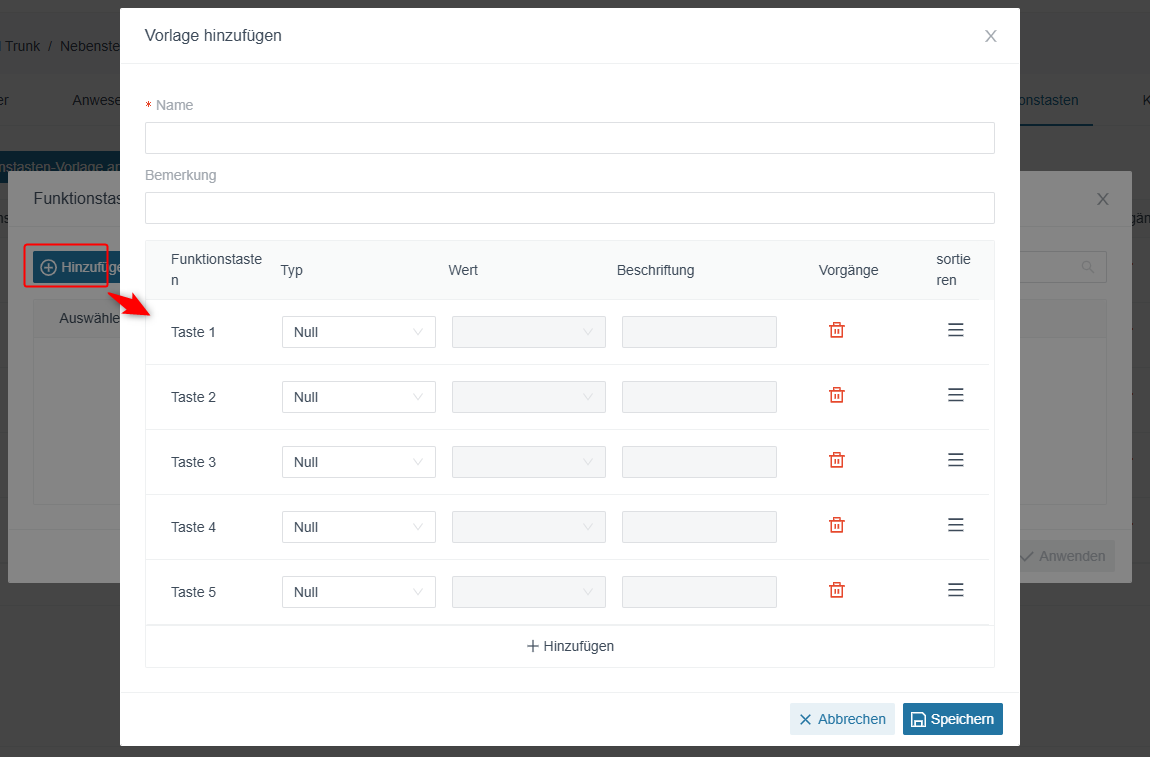This screenshot has height=757, width=1150.
Task: Click the Taste 3 label
Action: 193,462
